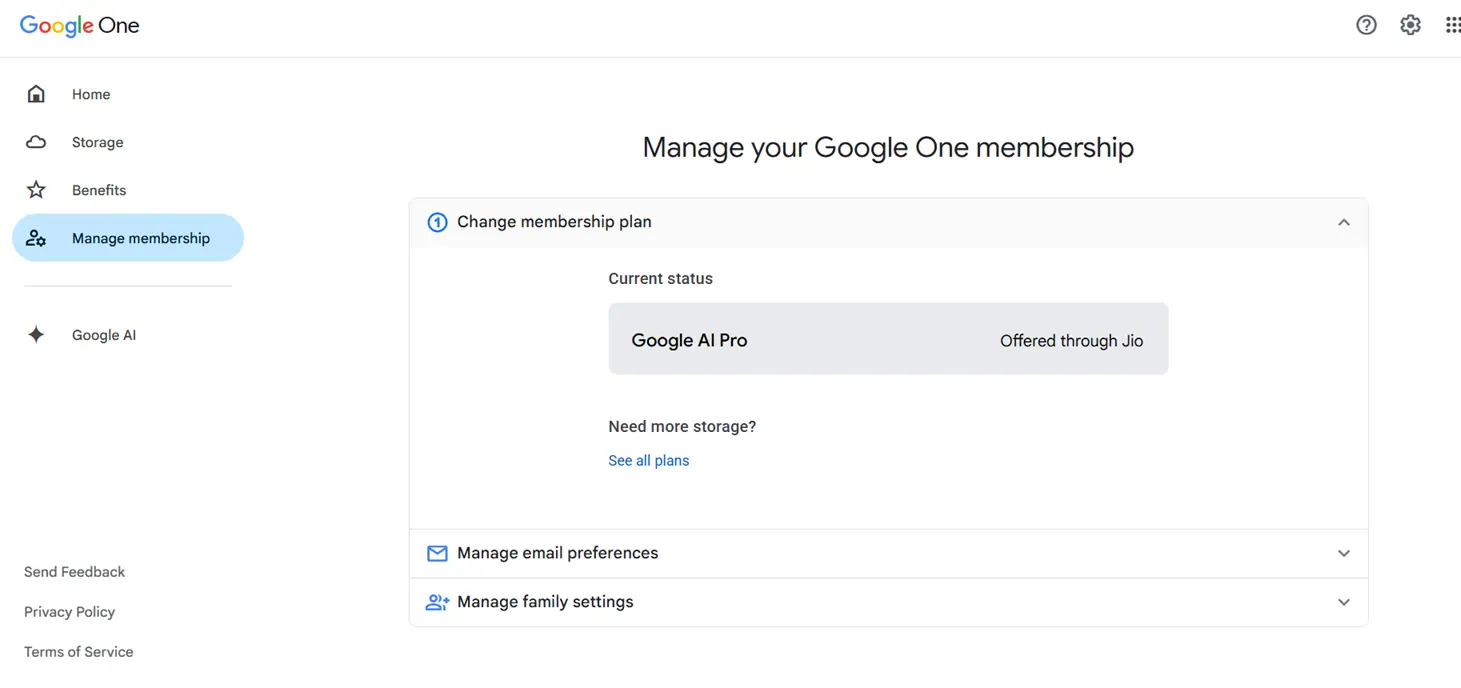
Task: Click the Manage membership person-gear icon
Action: [36, 238]
